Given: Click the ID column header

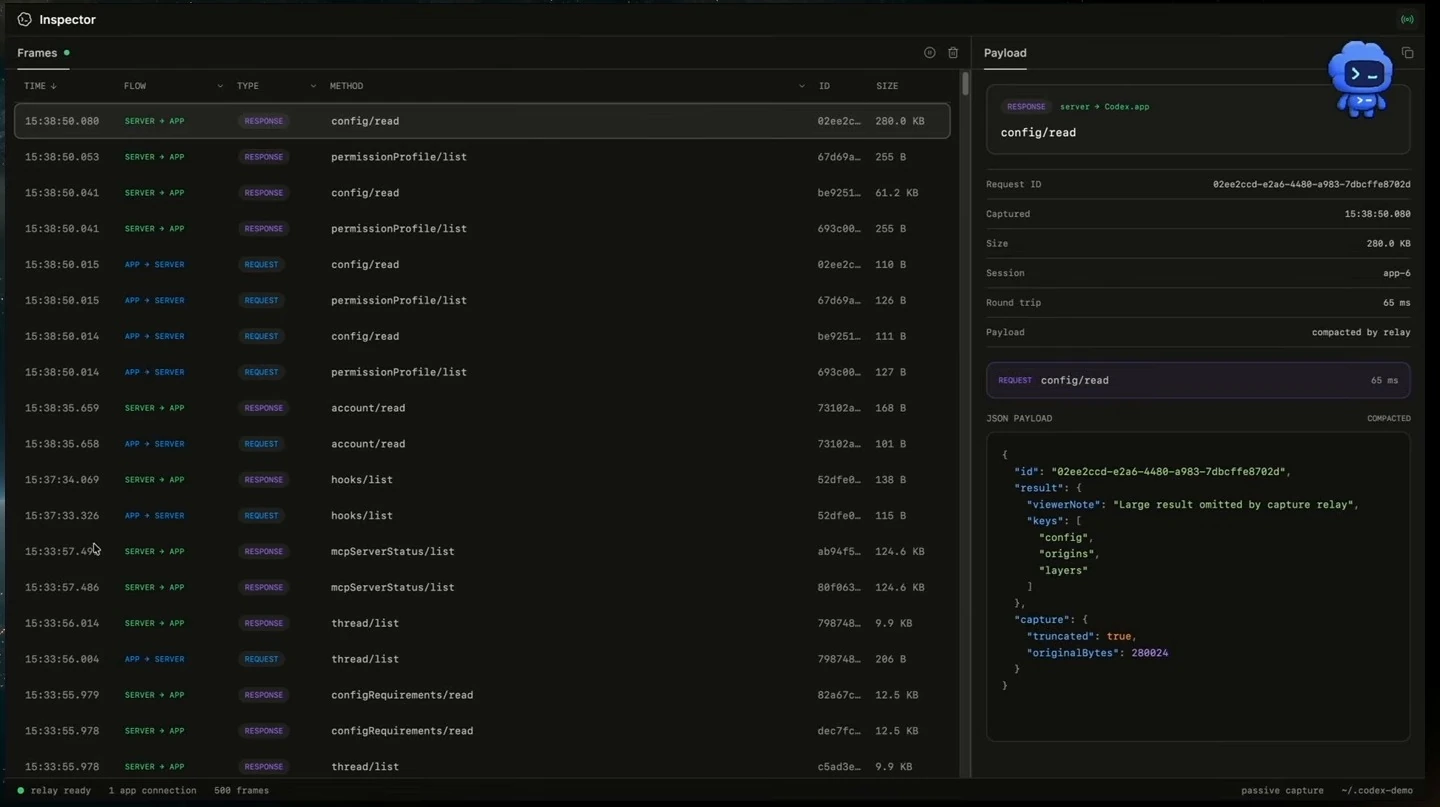Looking at the screenshot, I should pyautogui.click(x=824, y=86).
